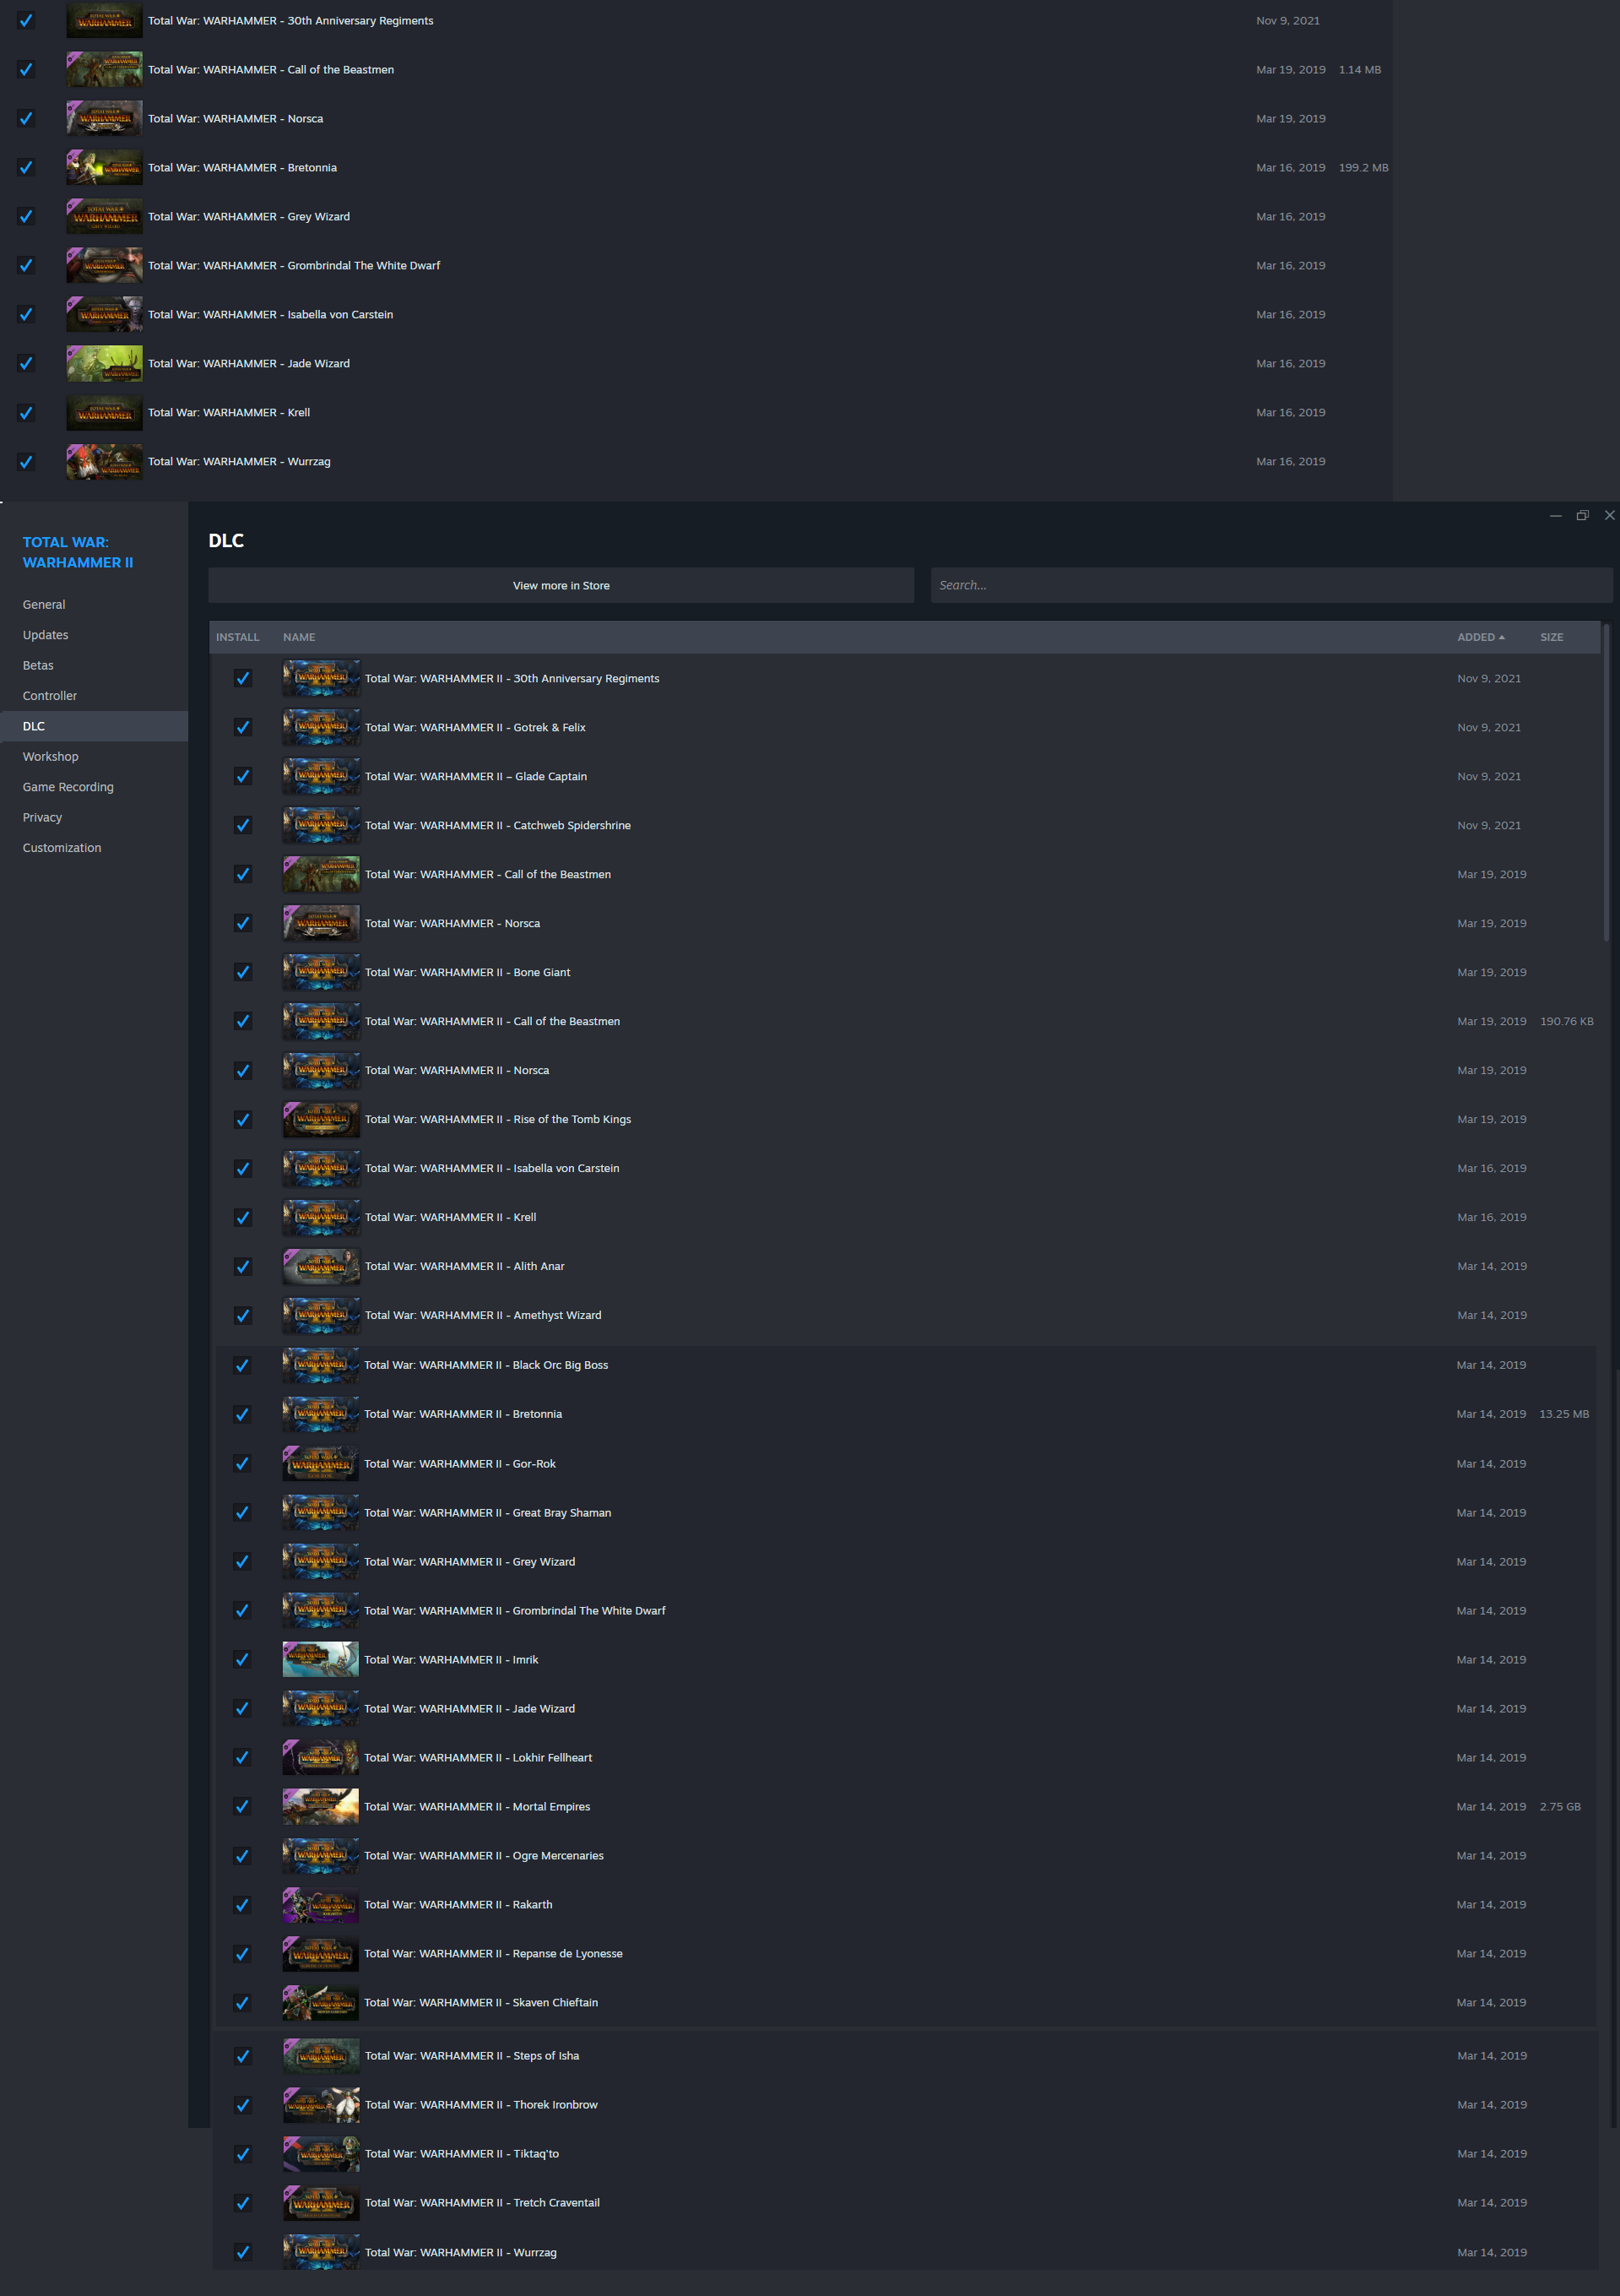Click the Great Bray Shaman thumbnail
Image resolution: width=1620 pixels, height=2296 pixels.
pos(321,1512)
